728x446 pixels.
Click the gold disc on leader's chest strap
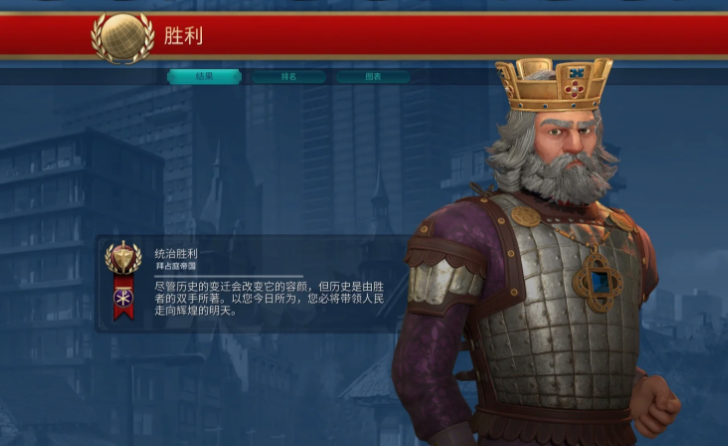pyautogui.click(x=526, y=216)
